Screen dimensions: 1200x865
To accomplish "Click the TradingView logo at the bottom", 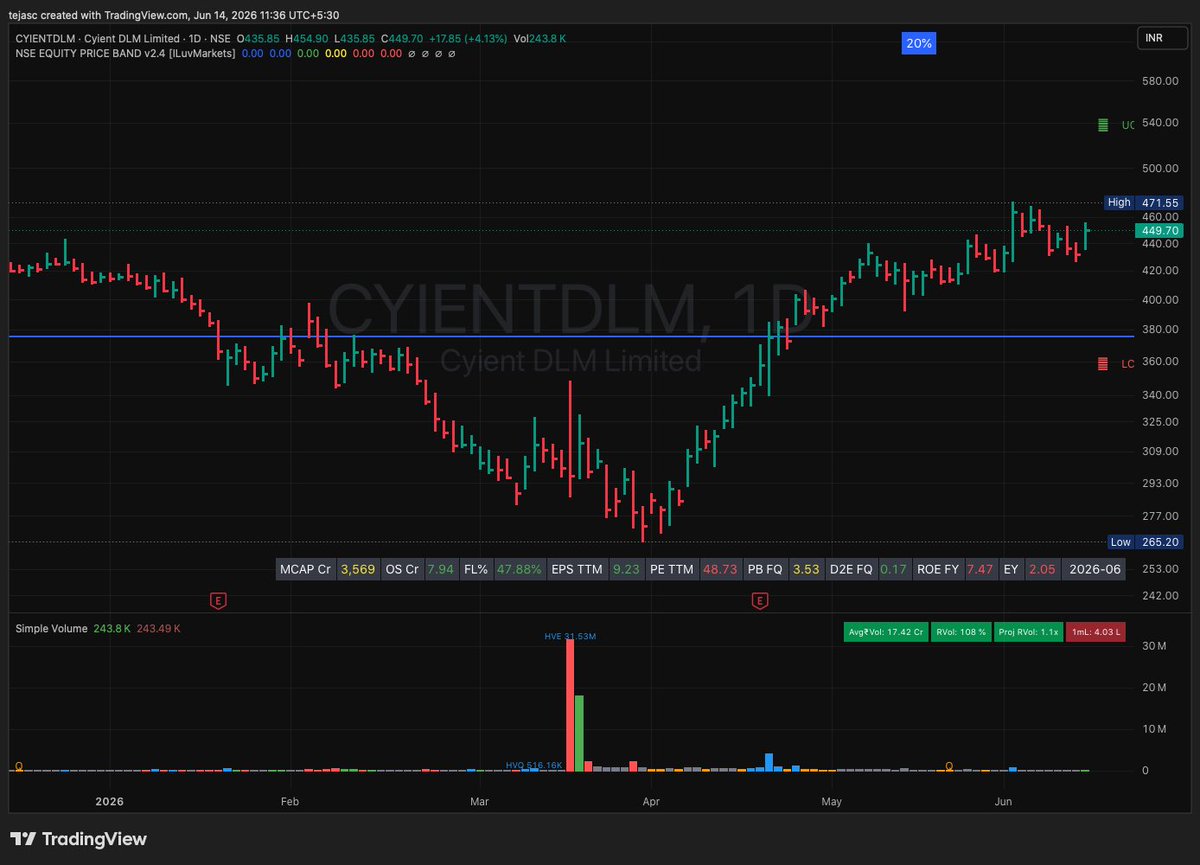I will point(79,839).
